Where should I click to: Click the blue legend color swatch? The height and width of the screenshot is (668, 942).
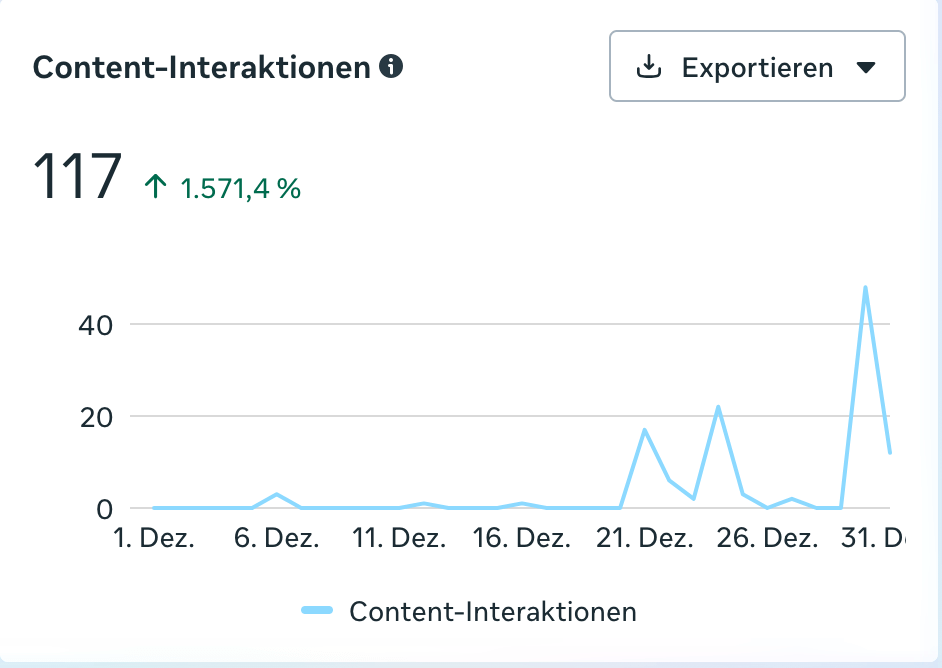(x=317, y=611)
